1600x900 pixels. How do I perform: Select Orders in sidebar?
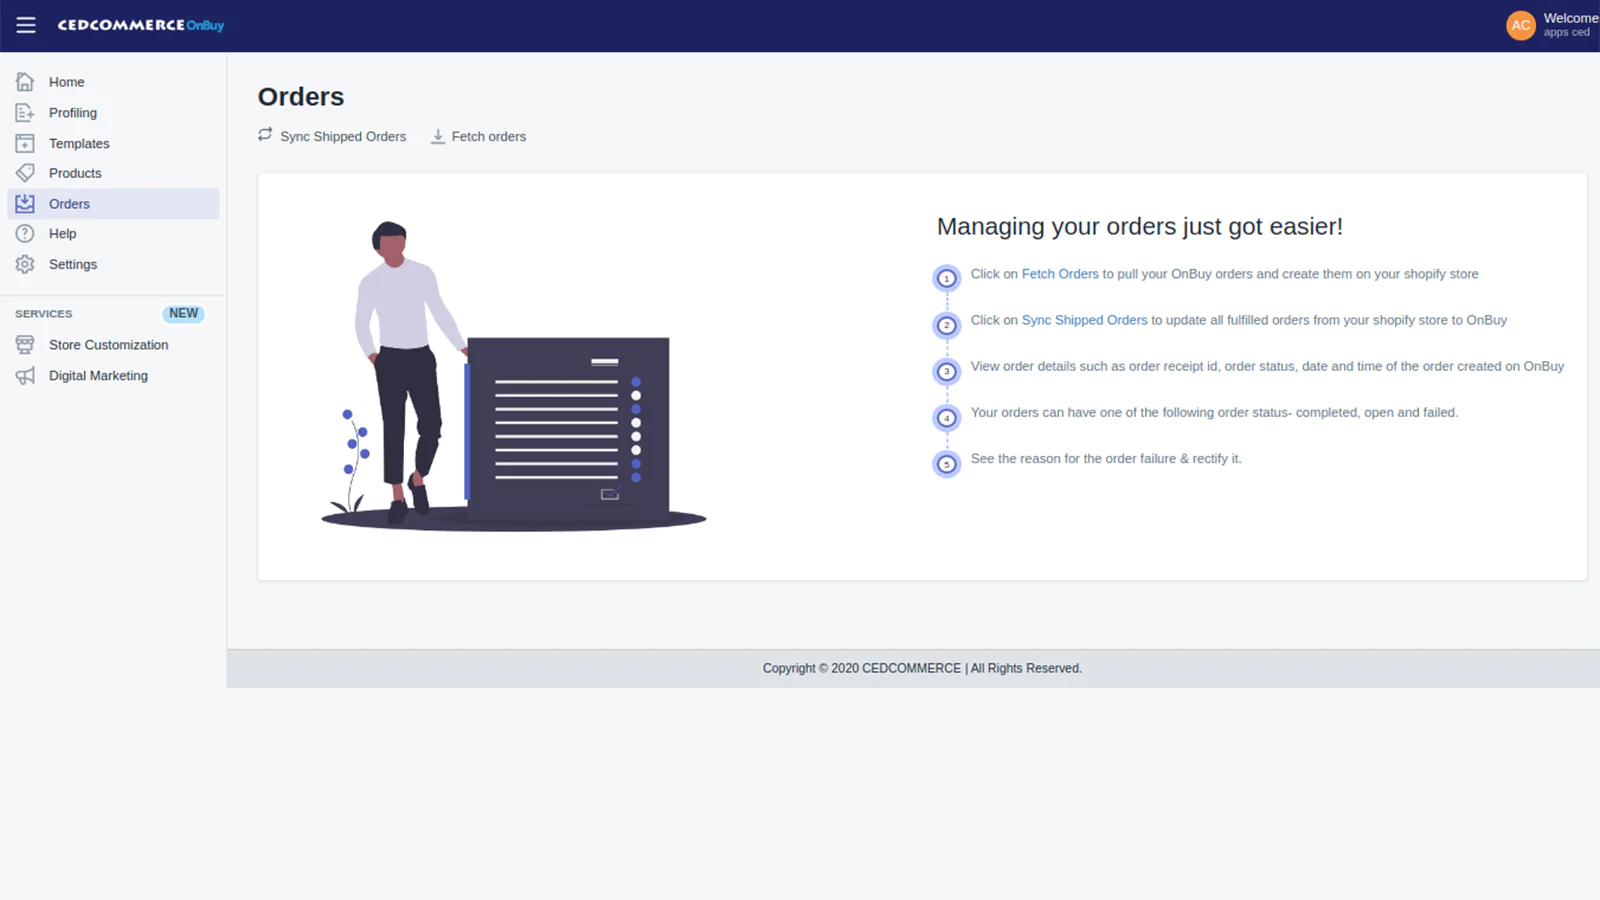[113, 203]
